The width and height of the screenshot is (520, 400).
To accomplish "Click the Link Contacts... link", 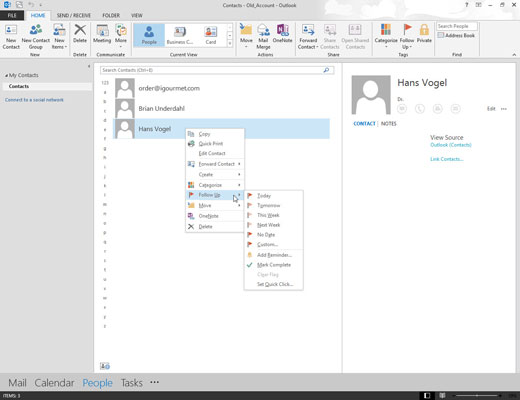I will [447, 159].
